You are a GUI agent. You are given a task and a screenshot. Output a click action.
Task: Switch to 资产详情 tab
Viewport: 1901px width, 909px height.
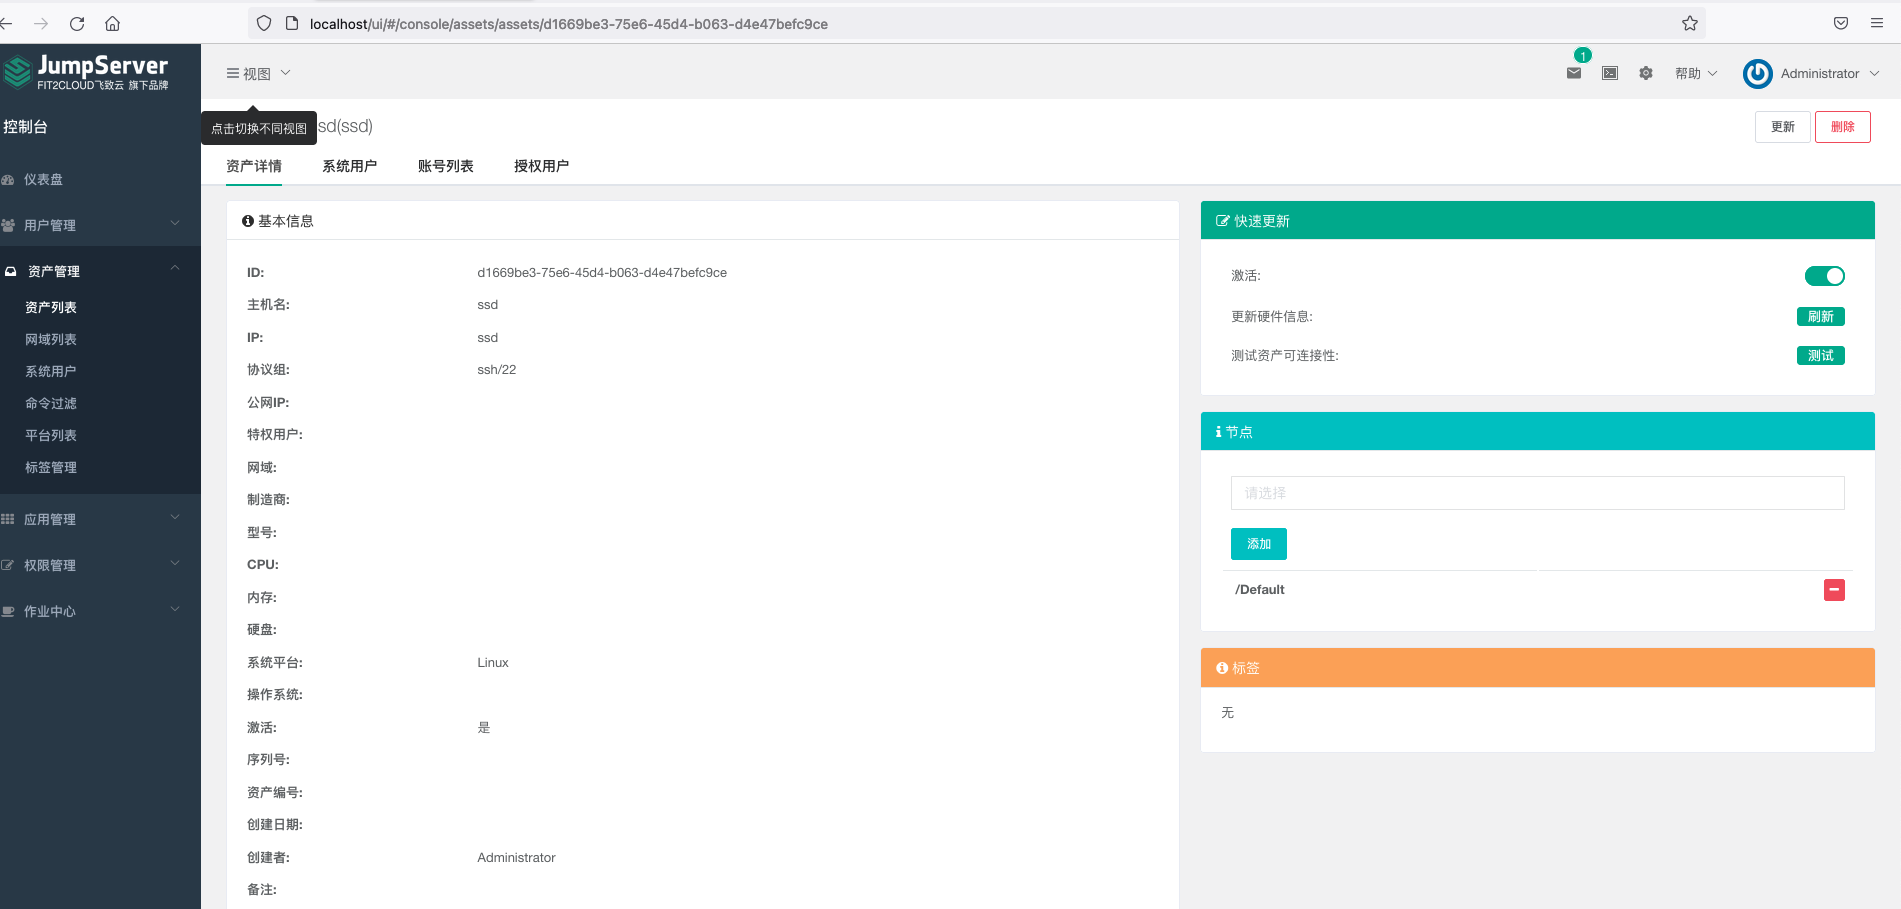point(254,166)
